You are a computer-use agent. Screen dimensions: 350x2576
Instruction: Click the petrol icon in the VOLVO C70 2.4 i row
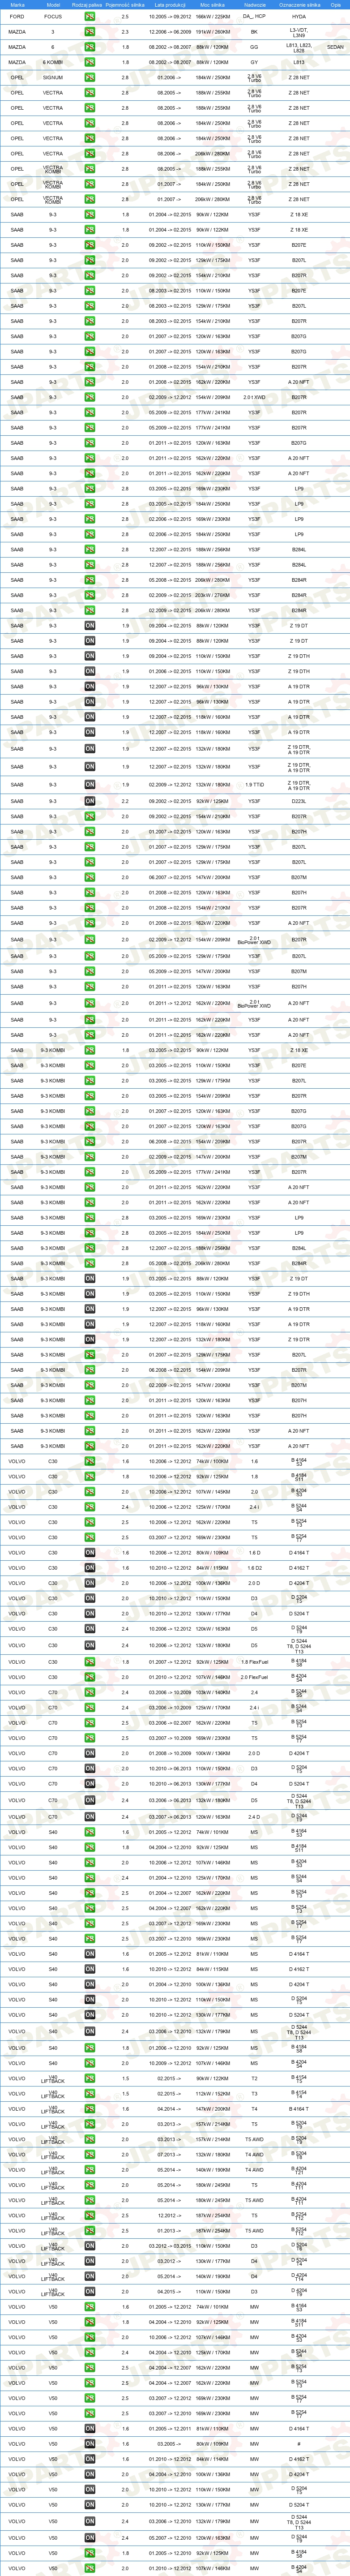90,1708
